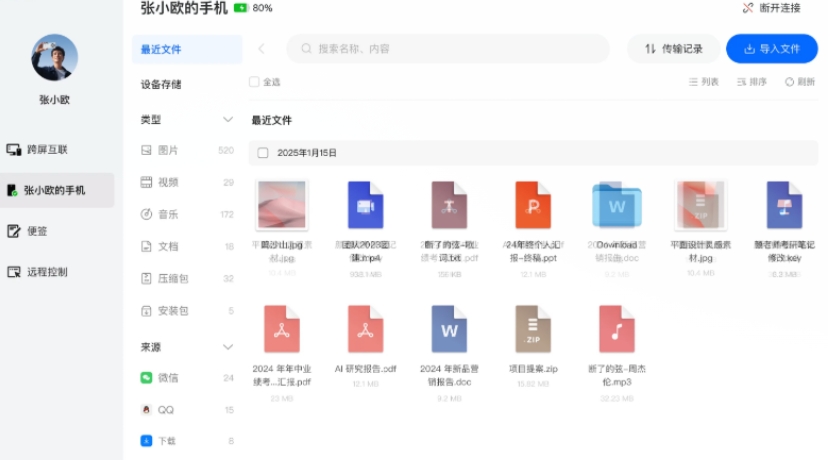Select the blue mp4 video file icon
Image resolution: width=835 pixels, height=460 pixels.
[365, 205]
